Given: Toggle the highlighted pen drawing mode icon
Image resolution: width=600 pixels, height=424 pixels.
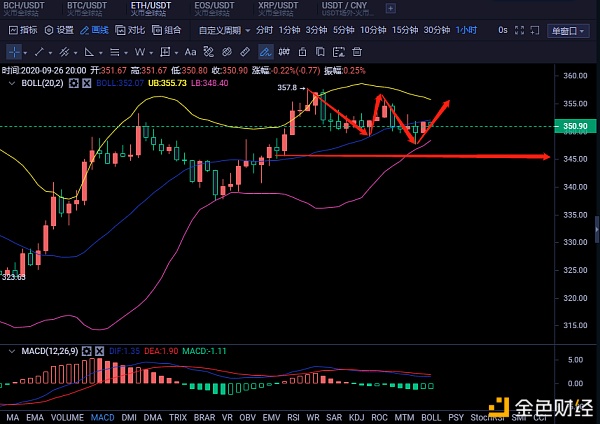Looking at the screenshot, I should [266, 52].
